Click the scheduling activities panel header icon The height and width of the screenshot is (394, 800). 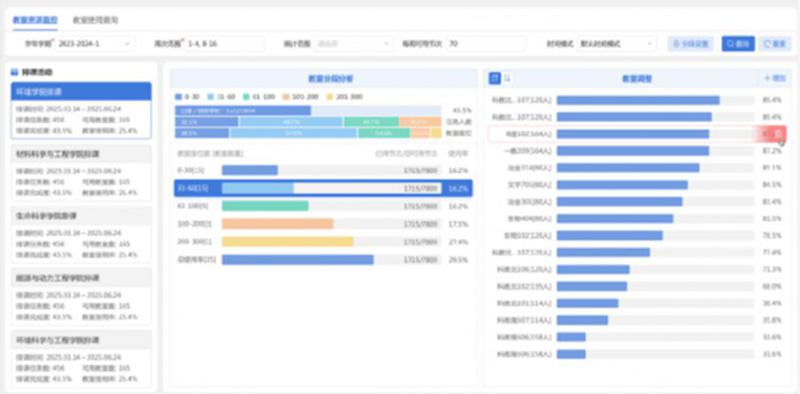coord(15,72)
